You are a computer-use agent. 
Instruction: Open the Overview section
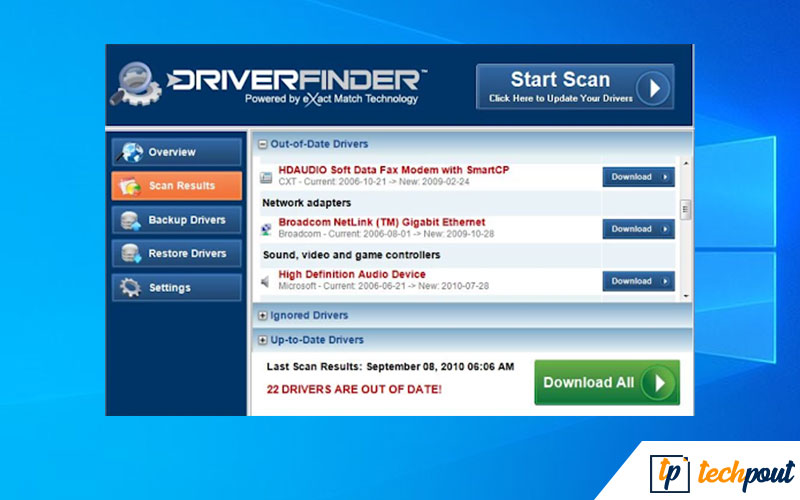(177, 152)
